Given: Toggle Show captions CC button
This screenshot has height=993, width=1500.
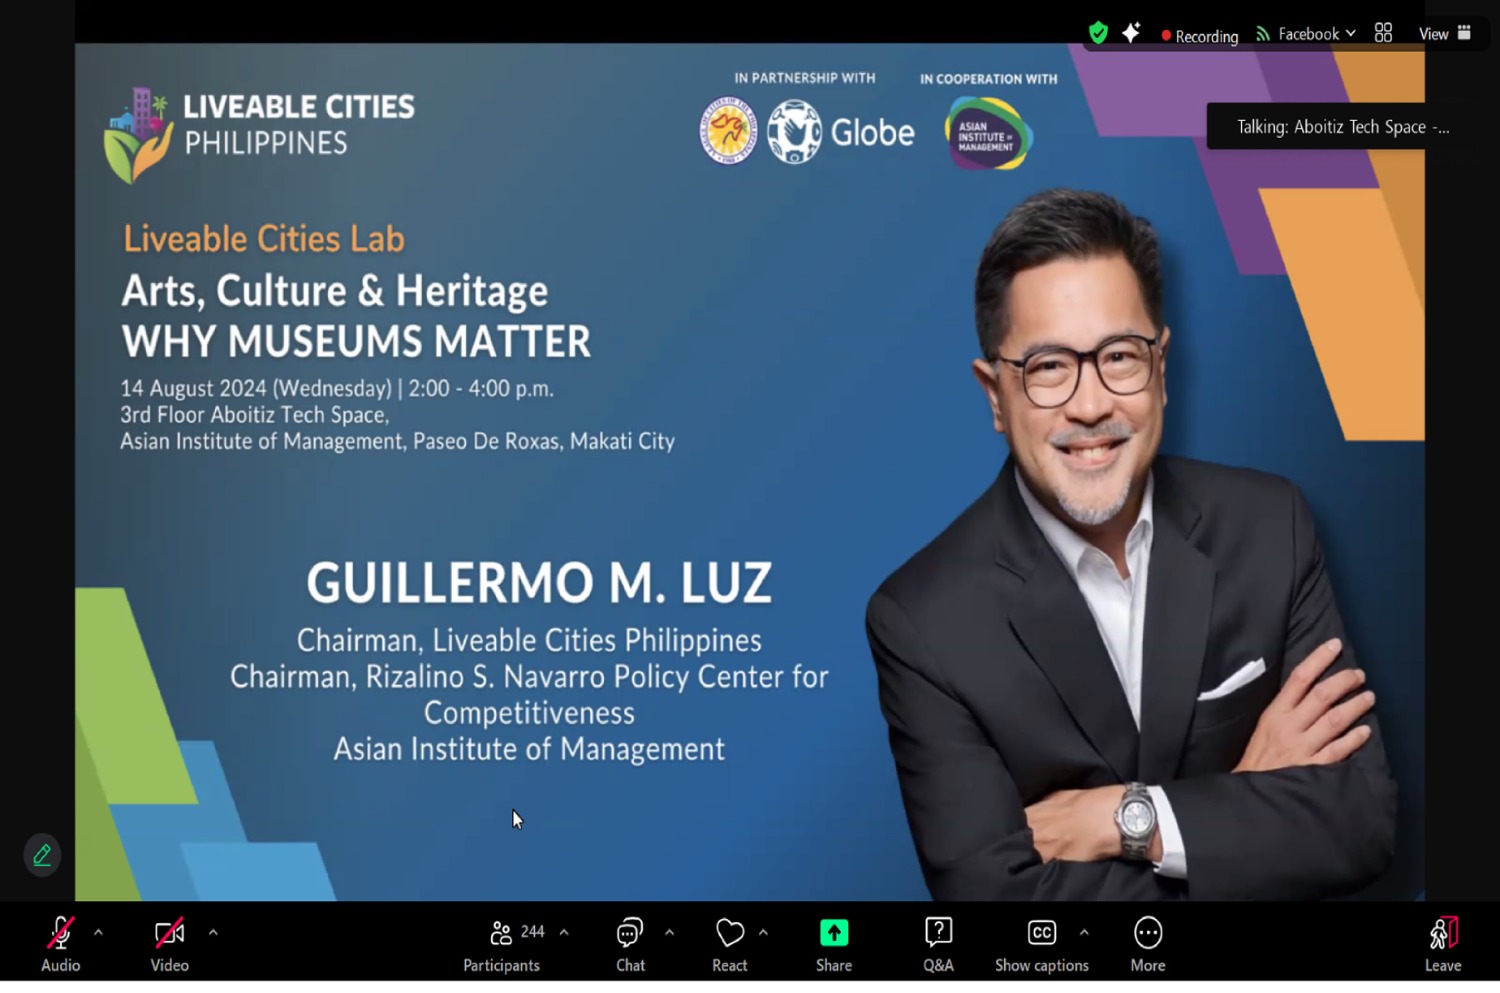Looking at the screenshot, I should (1041, 943).
